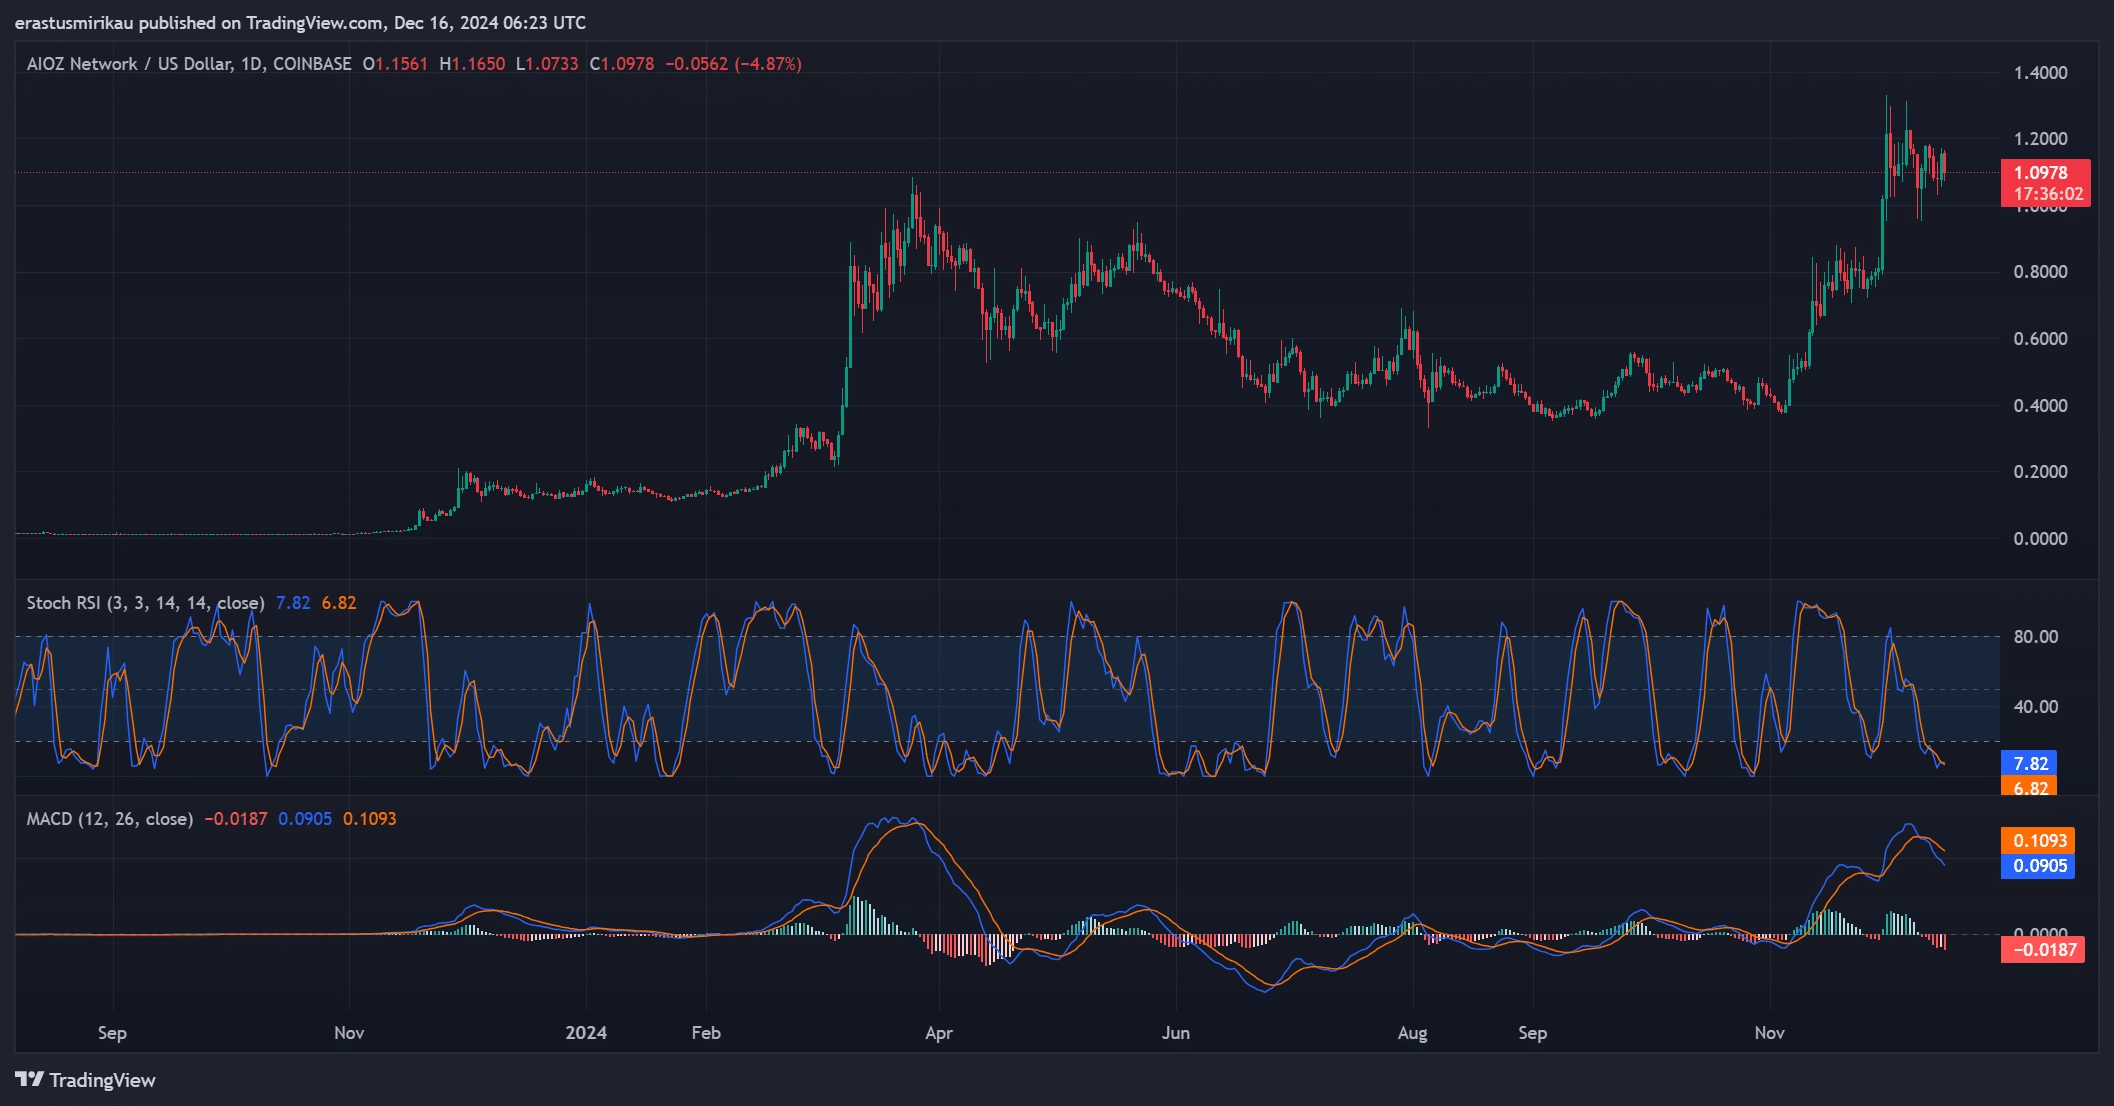Click the Apr label on the time axis
This screenshot has width=2114, height=1106.
(939, 1033)
